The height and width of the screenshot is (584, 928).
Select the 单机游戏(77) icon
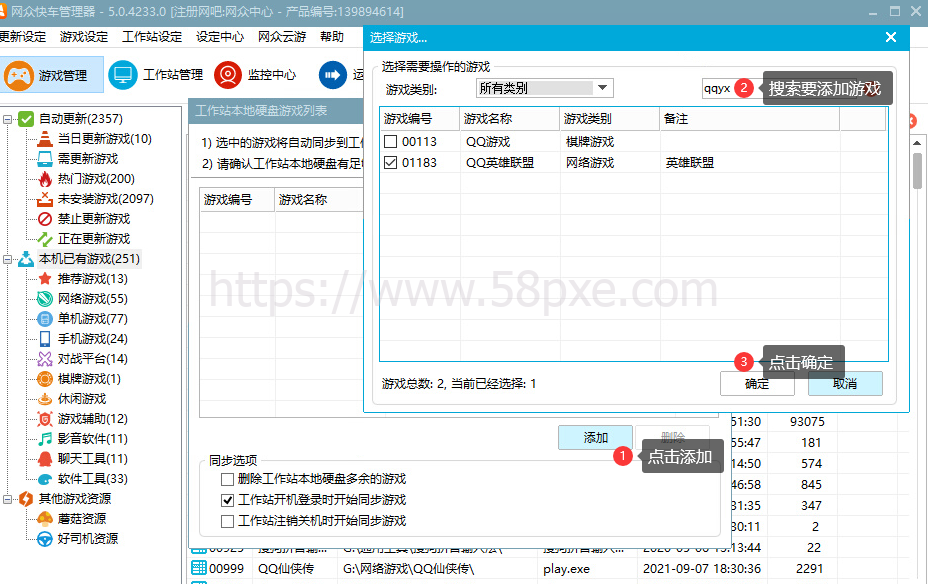45,319
